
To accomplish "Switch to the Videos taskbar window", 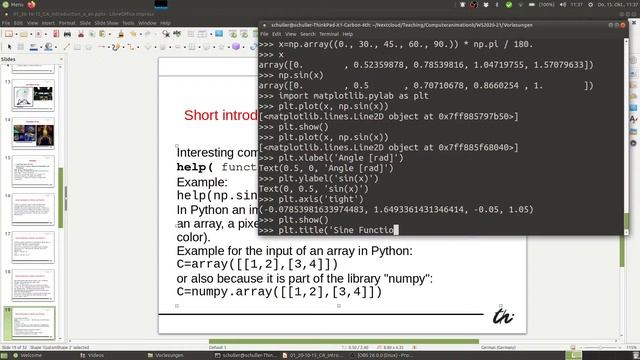I will coord(92,356).
